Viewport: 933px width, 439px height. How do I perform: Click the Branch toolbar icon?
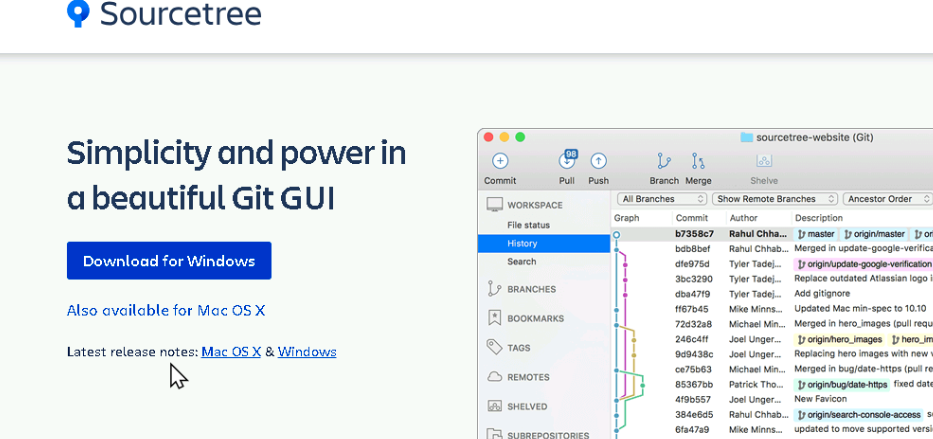[x=663, y=161]
